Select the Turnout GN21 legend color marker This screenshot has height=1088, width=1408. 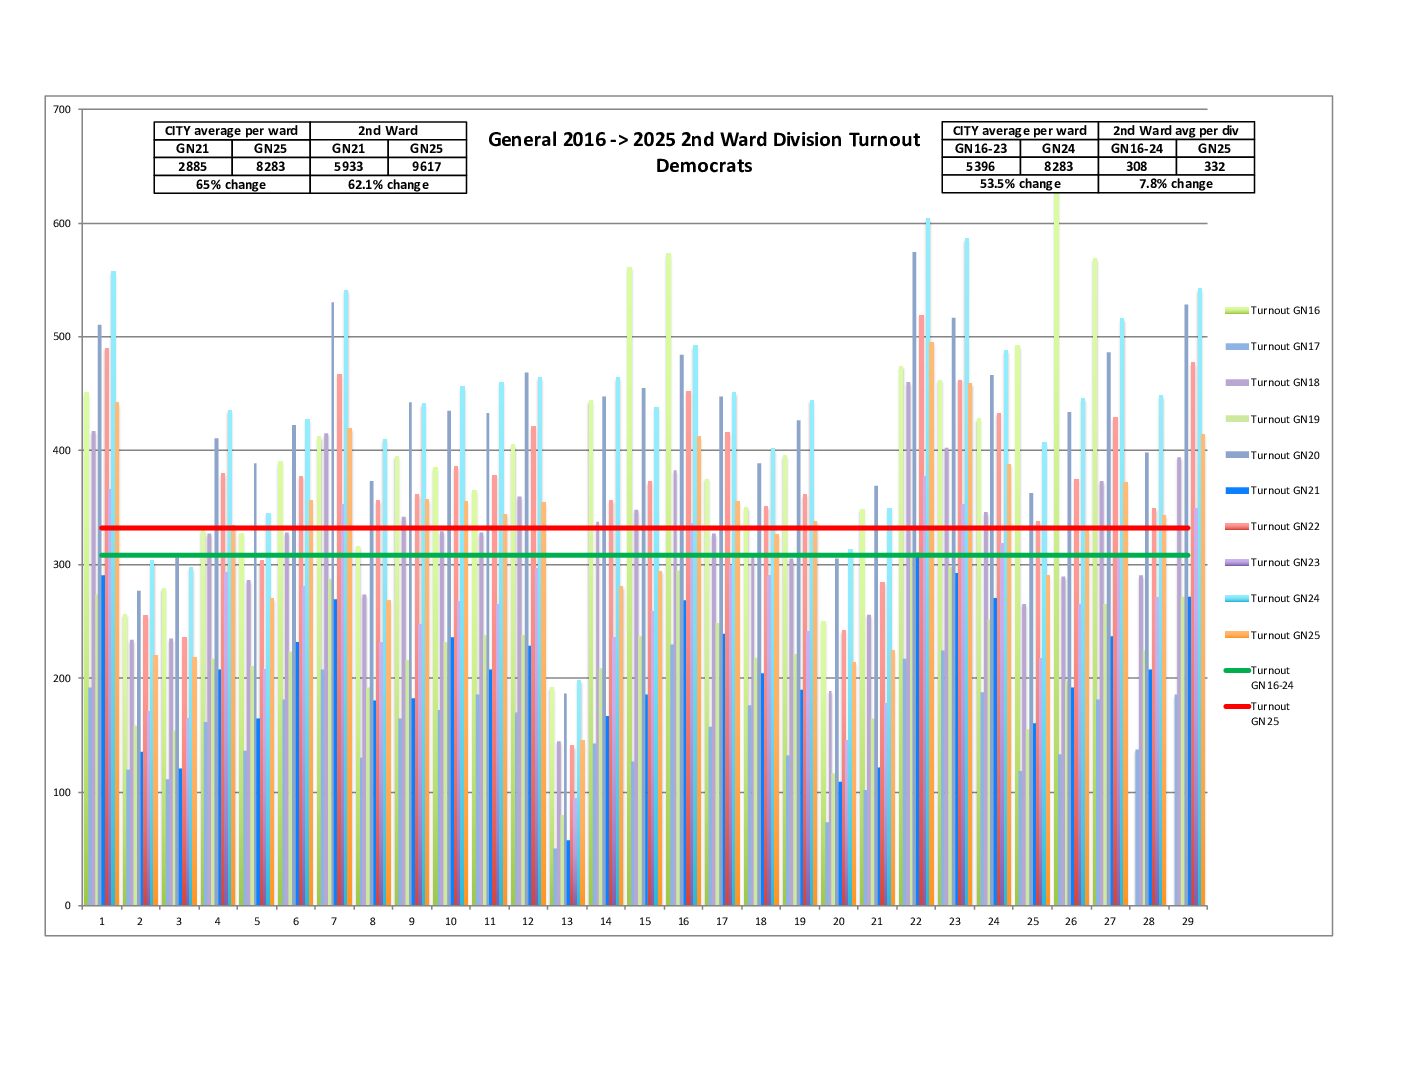[x=1236, y=491]
